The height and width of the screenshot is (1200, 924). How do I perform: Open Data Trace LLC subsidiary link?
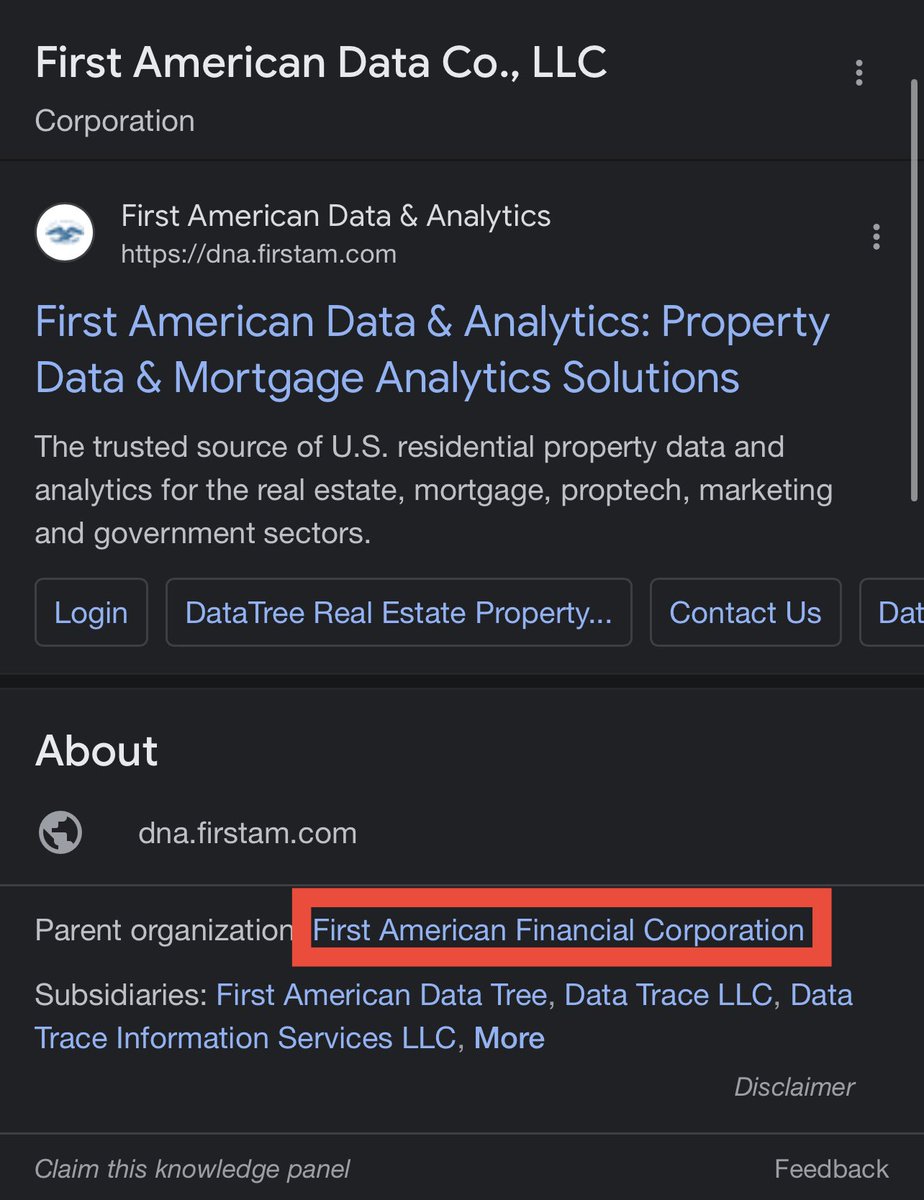[x=668, y=995]
